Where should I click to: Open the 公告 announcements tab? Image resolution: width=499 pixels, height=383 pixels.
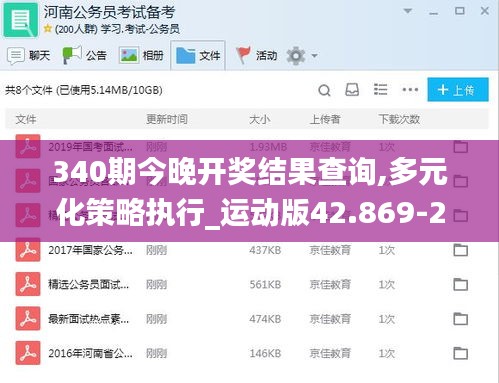[85, 55]
